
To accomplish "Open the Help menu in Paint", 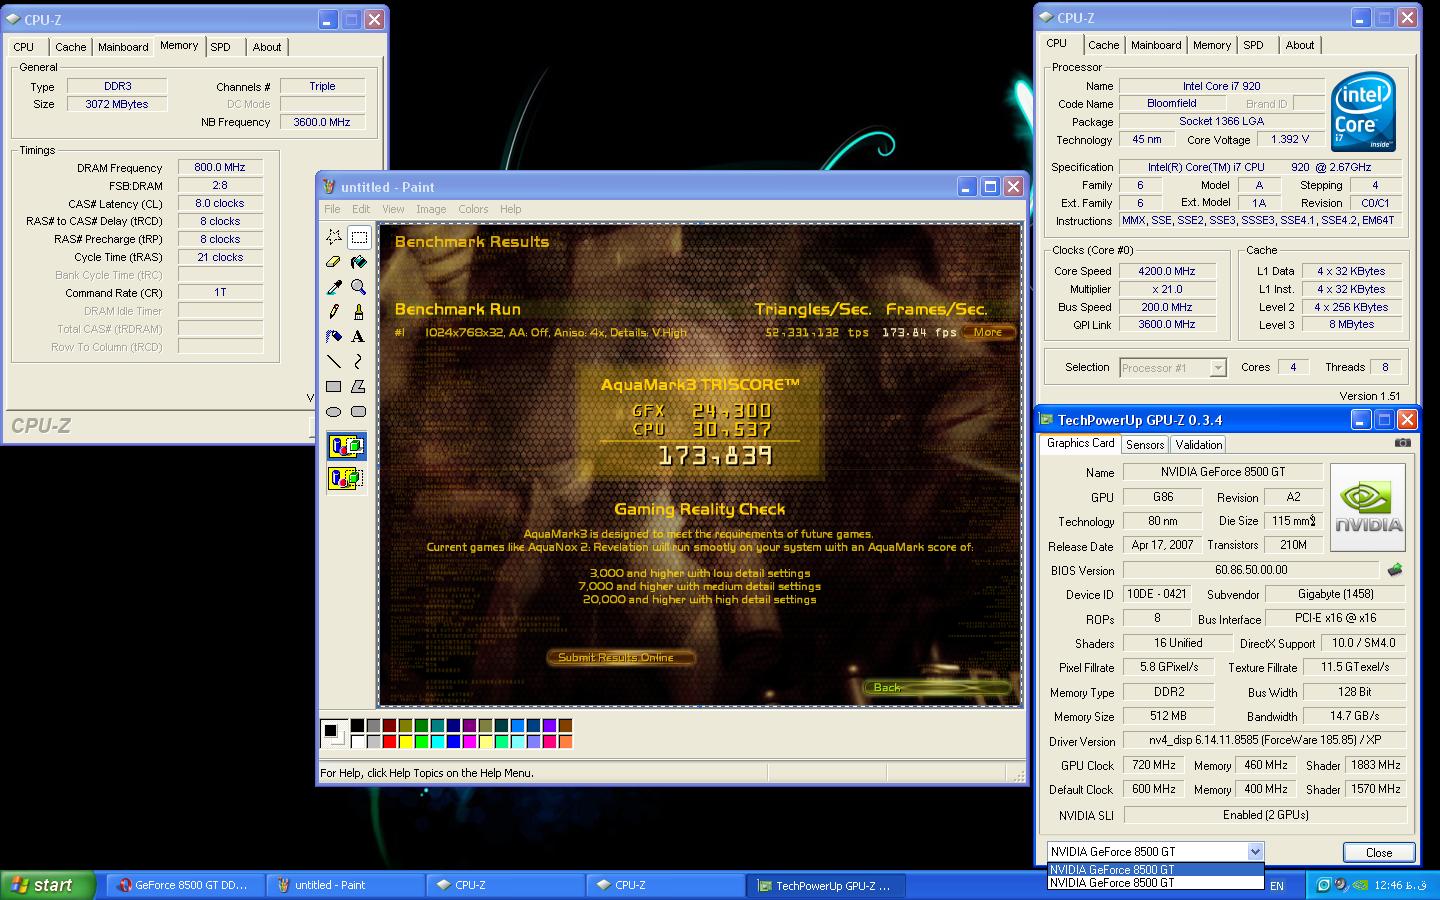I will (511, 209).
